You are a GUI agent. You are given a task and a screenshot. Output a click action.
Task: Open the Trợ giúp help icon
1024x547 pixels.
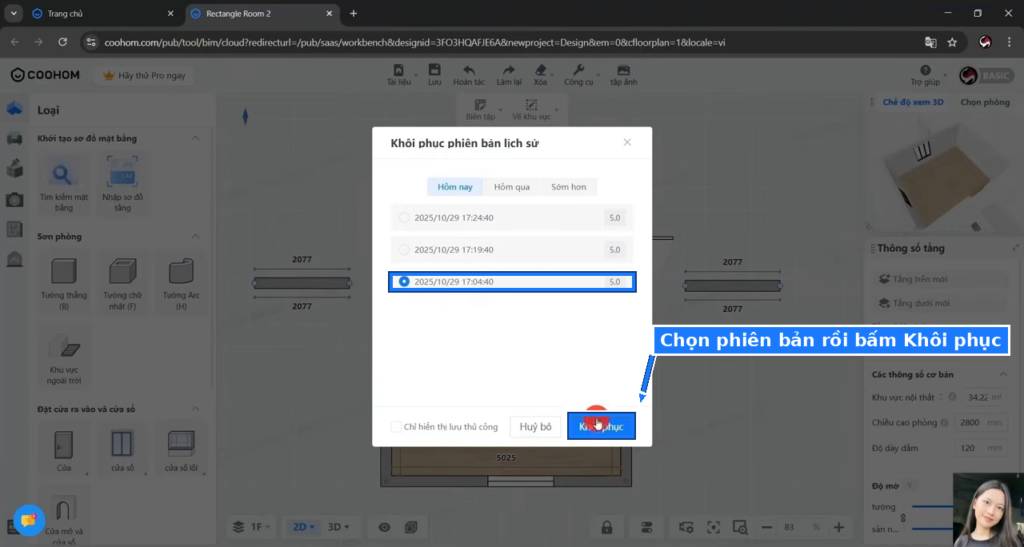click(925, 70)
